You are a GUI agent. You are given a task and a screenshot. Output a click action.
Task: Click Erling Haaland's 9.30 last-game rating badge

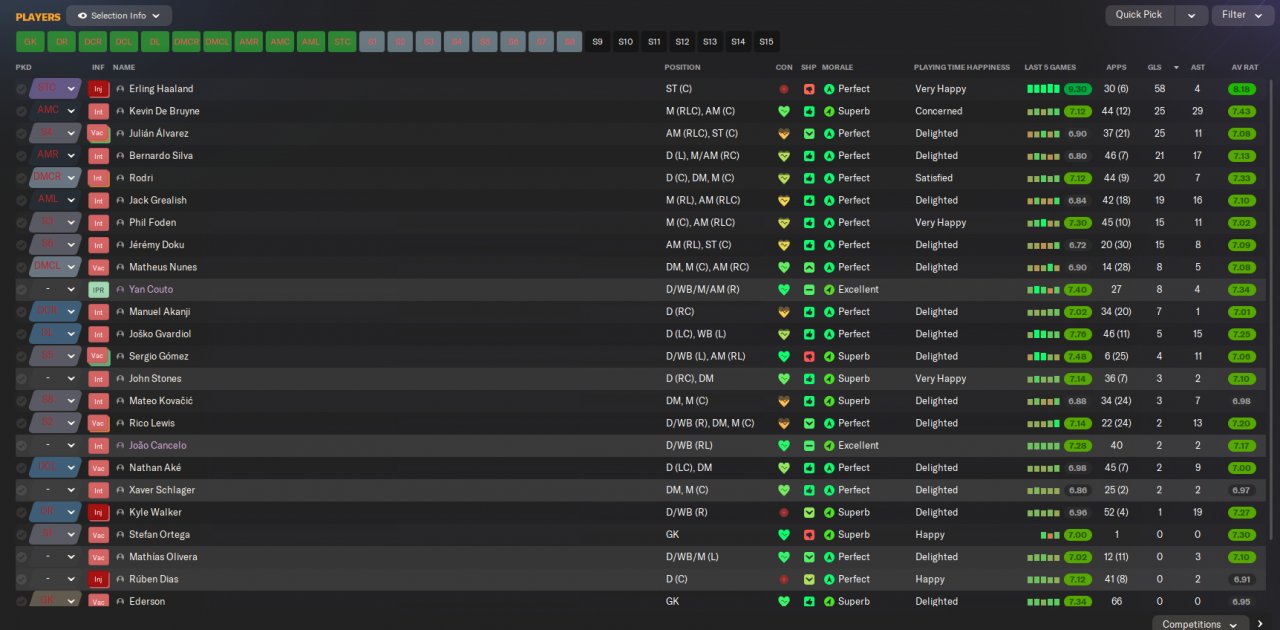(x=1077, y=89)
